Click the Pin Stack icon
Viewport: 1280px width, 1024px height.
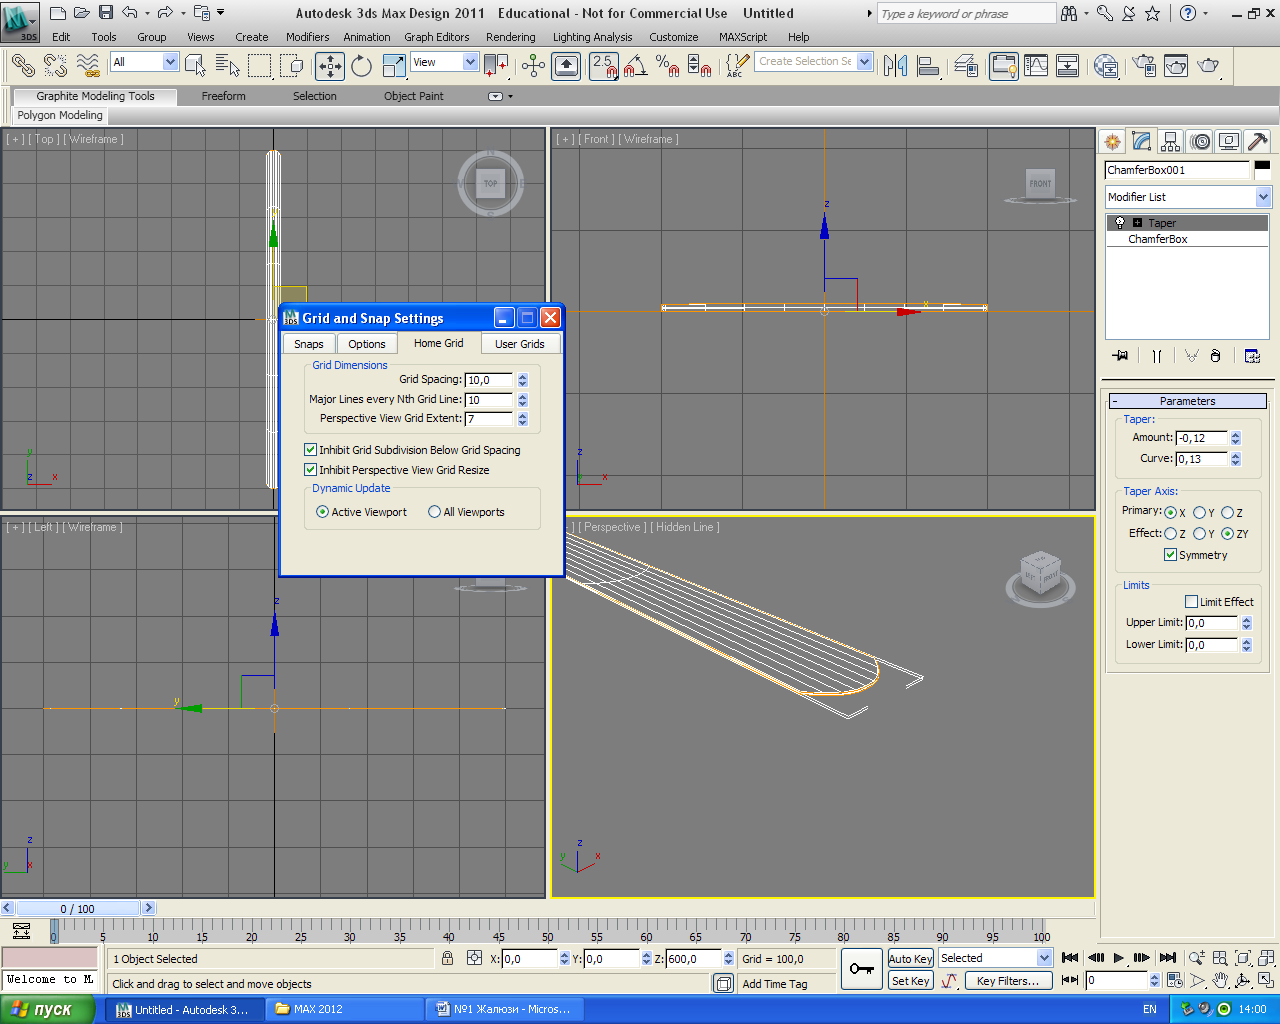click(x=1120, y=356)
